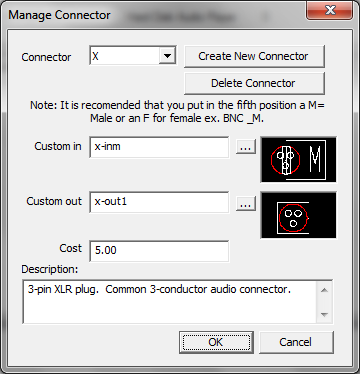This screenshot has height=374, width=360.
Task: Click the Description scrollbar up arrow
Action: pos(324,290)
